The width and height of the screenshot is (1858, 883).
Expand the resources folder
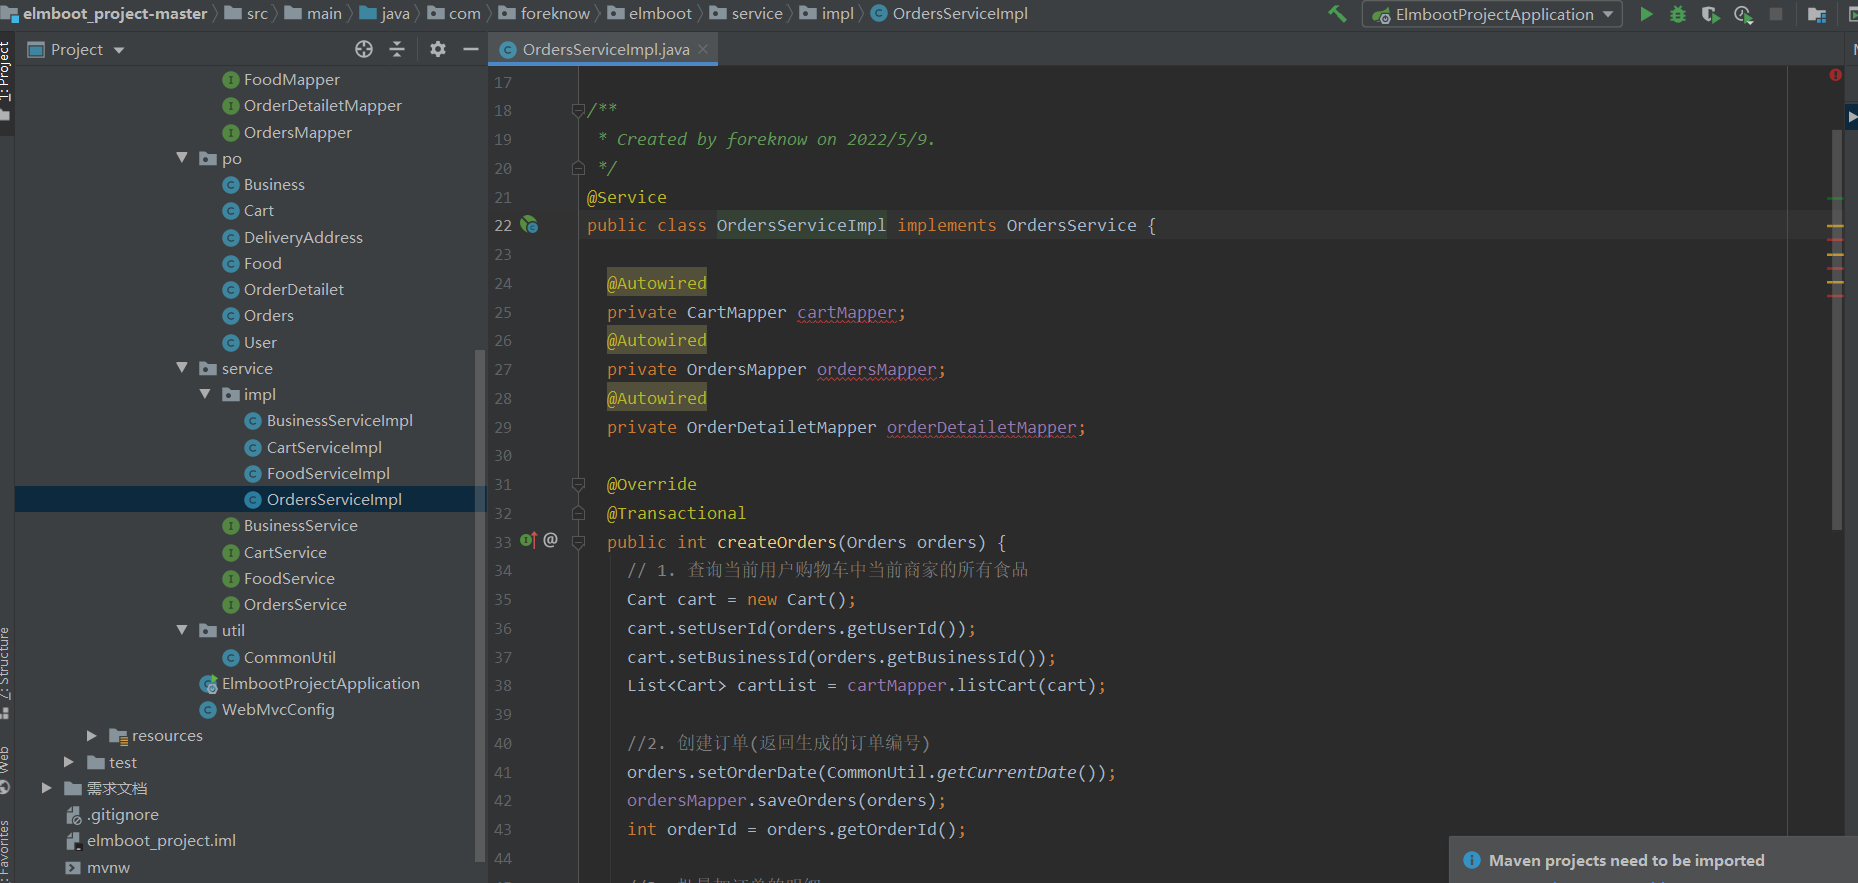[92, 735]
